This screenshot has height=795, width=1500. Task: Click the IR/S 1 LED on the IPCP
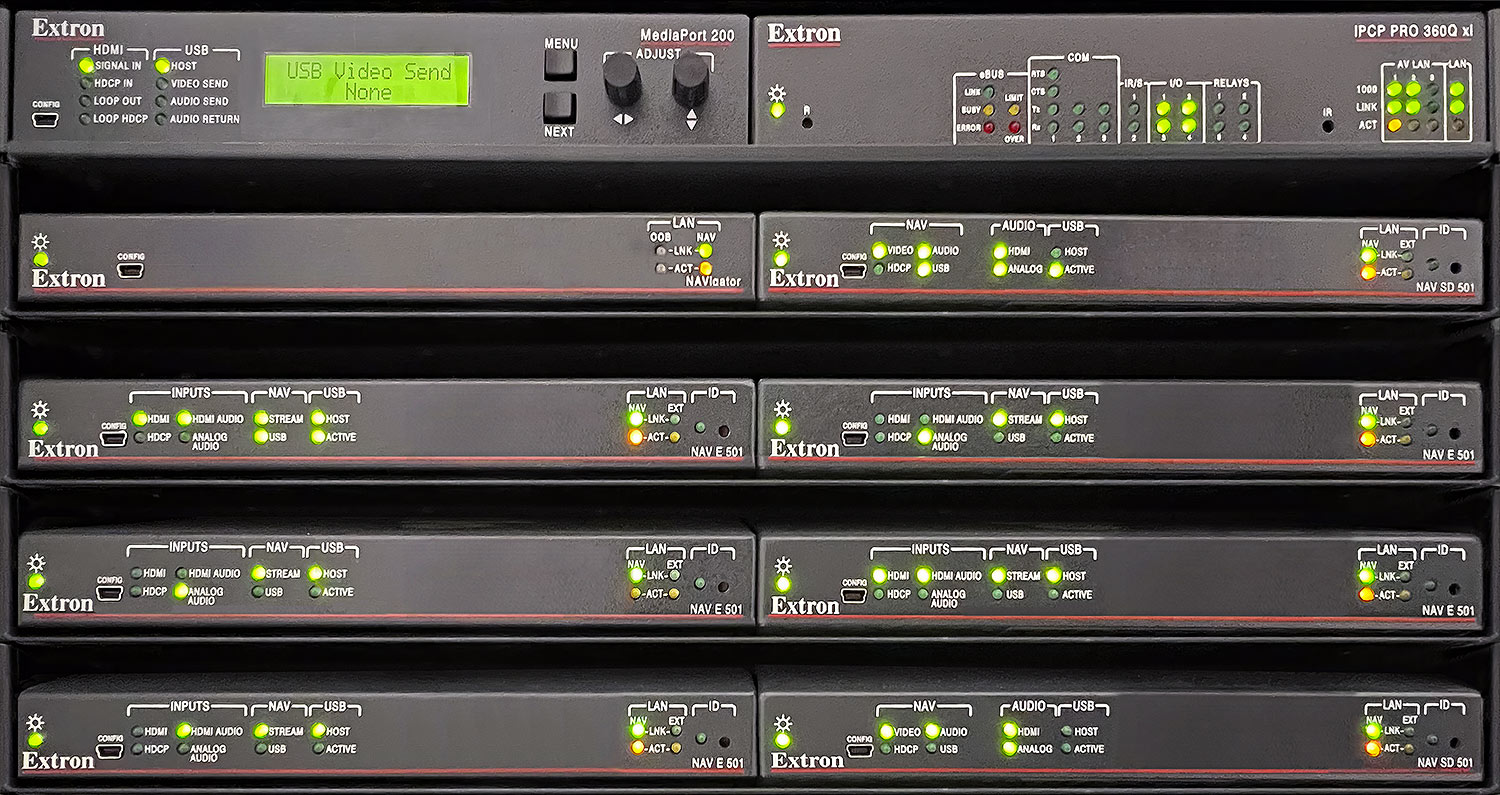pyautogui.click(x=1133, y=109)
